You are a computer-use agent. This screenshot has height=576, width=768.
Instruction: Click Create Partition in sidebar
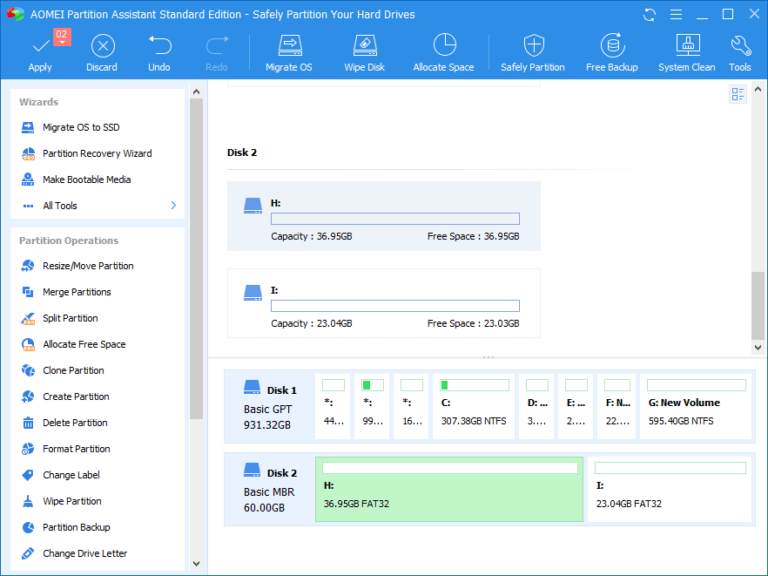click(75, 396)
